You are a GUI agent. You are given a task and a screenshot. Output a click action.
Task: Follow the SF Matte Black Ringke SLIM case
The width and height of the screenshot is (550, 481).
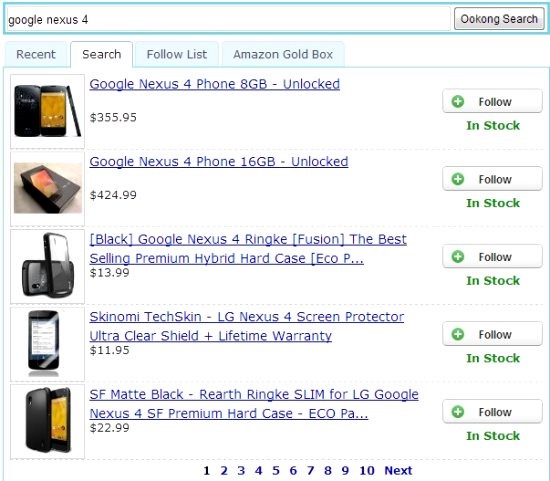tap(492, 412)
